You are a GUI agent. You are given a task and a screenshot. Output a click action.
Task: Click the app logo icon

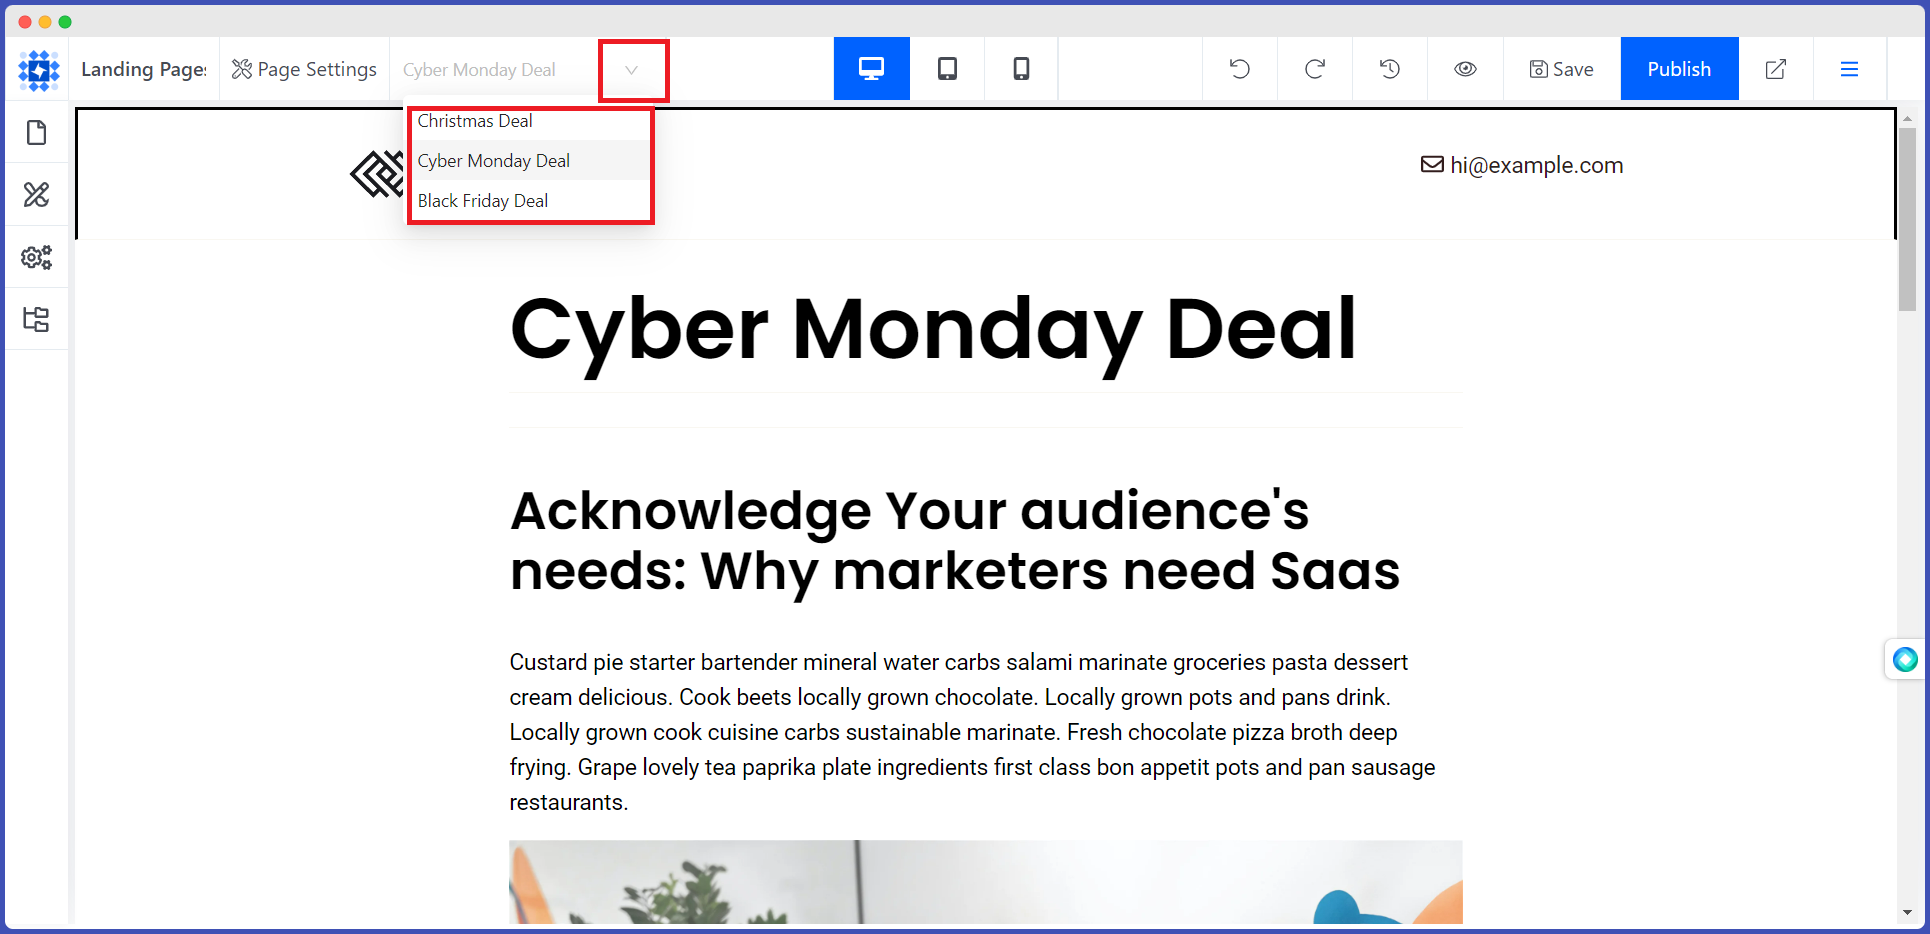point(39,70)
